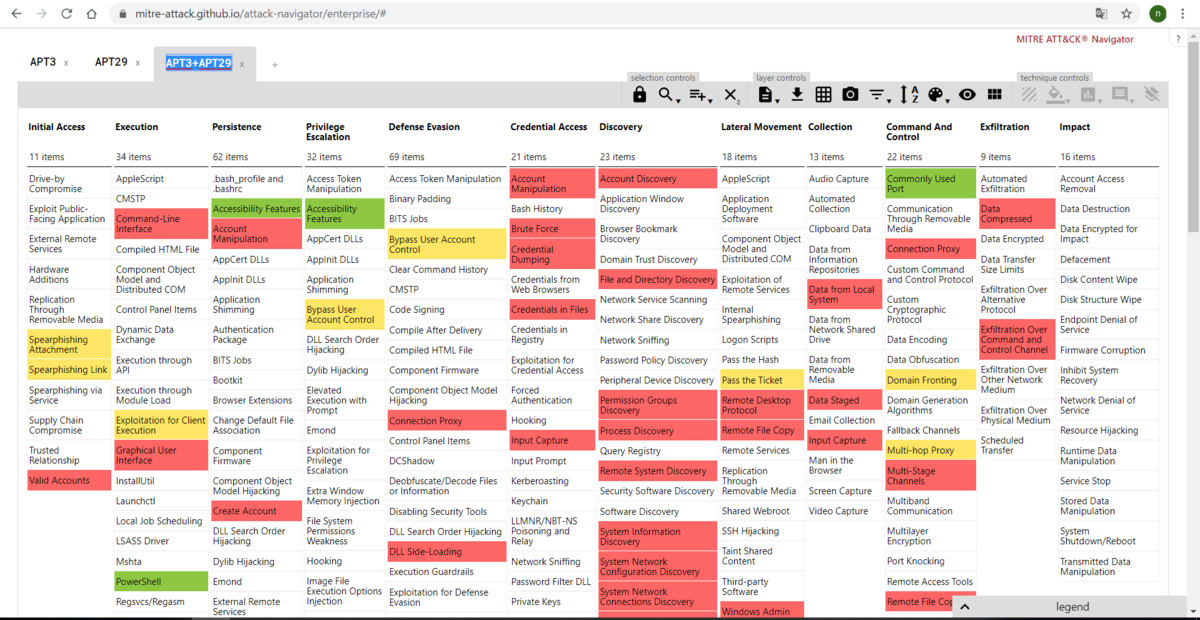Viewport: 1200px width, 620px height.
Task: Switch to the APT29 tab
Action: 111,62
